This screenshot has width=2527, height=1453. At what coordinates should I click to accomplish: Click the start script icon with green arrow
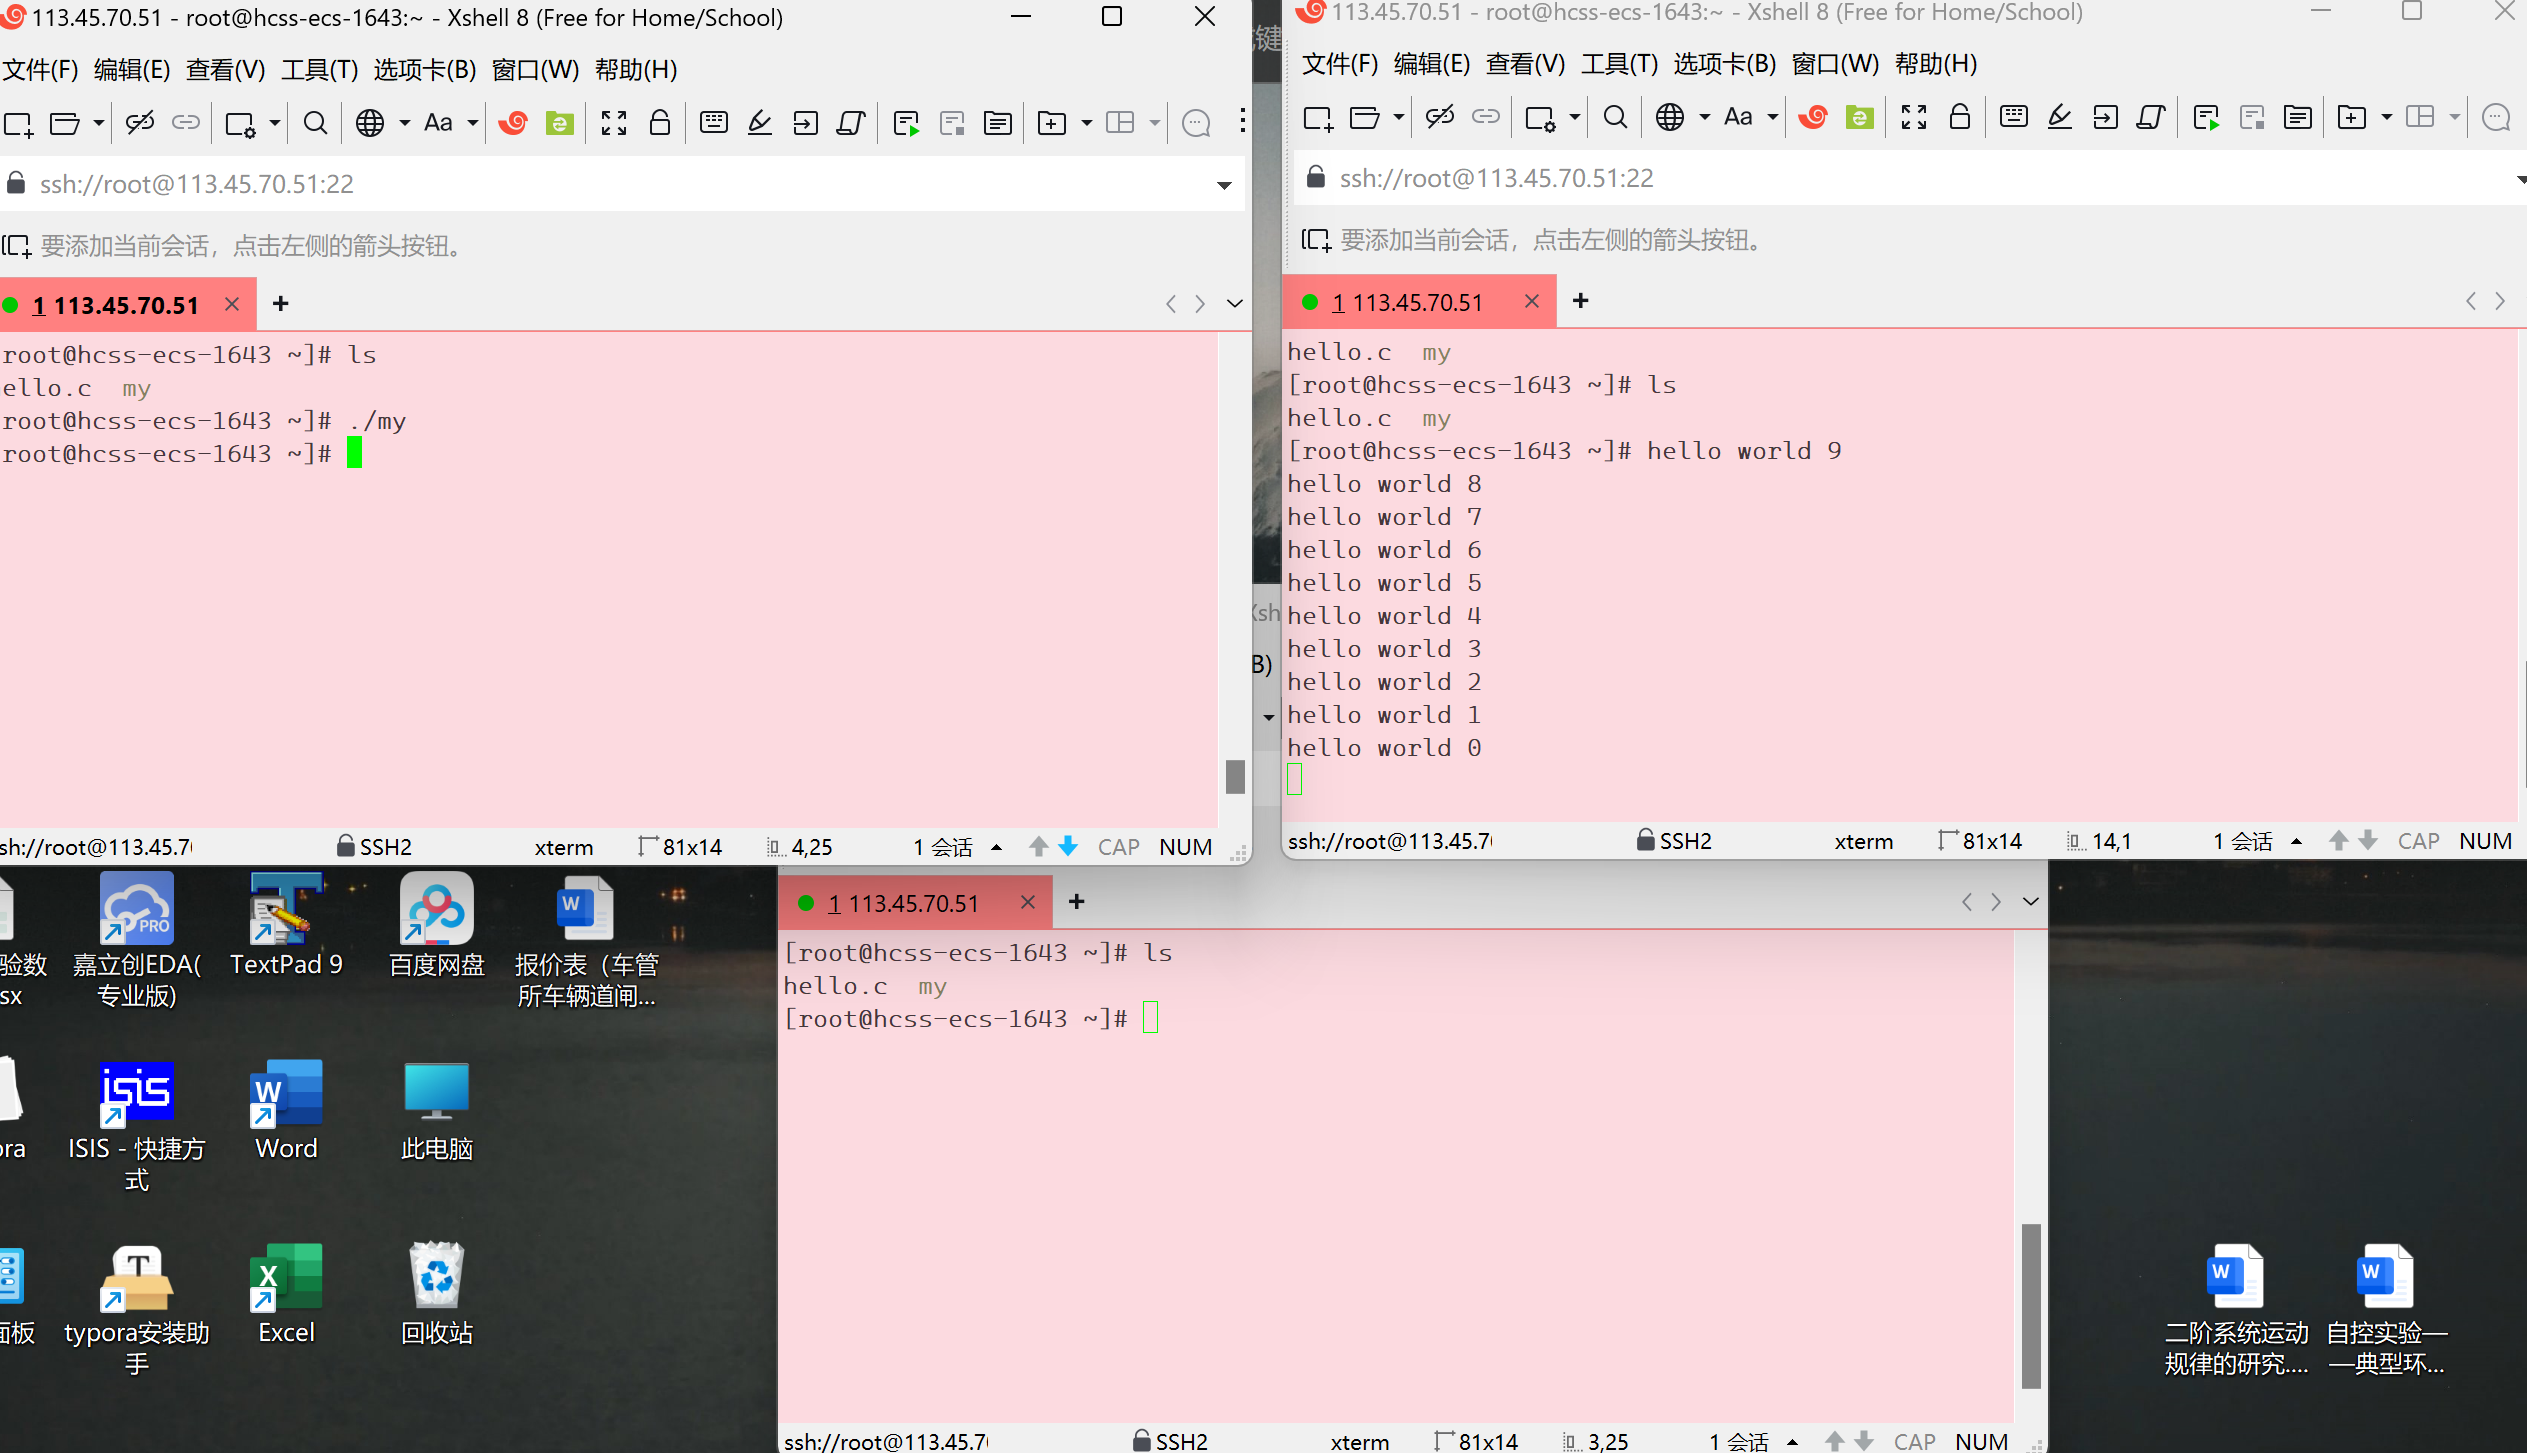pyautogui.click(x=906, y=123)
